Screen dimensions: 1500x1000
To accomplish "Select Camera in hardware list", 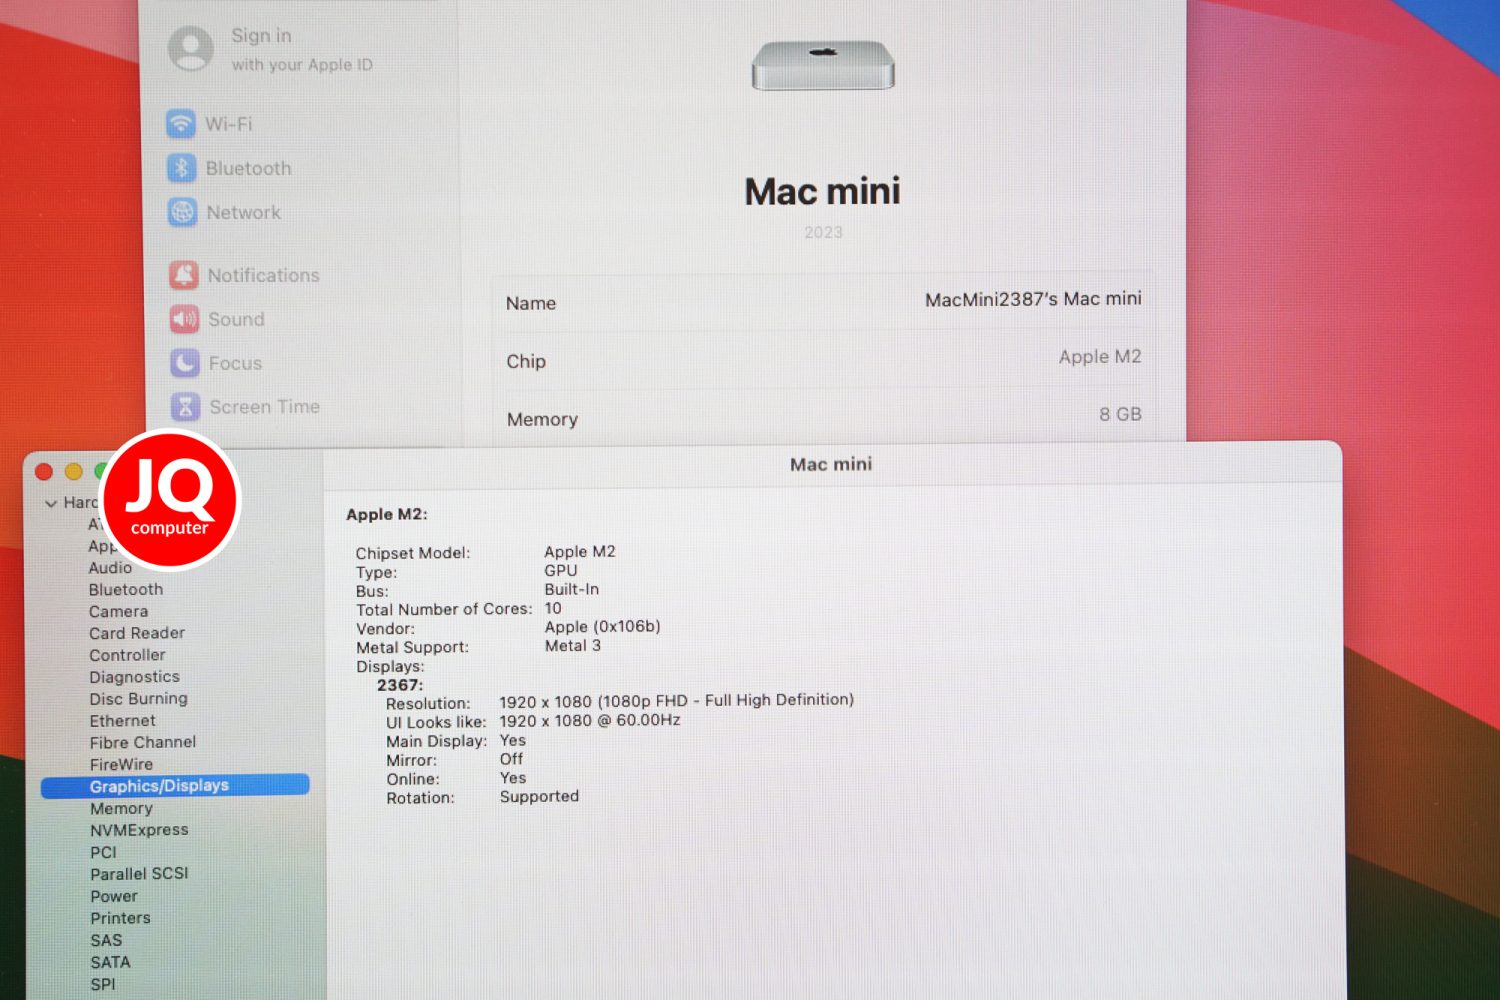I will tap(118, 612).
